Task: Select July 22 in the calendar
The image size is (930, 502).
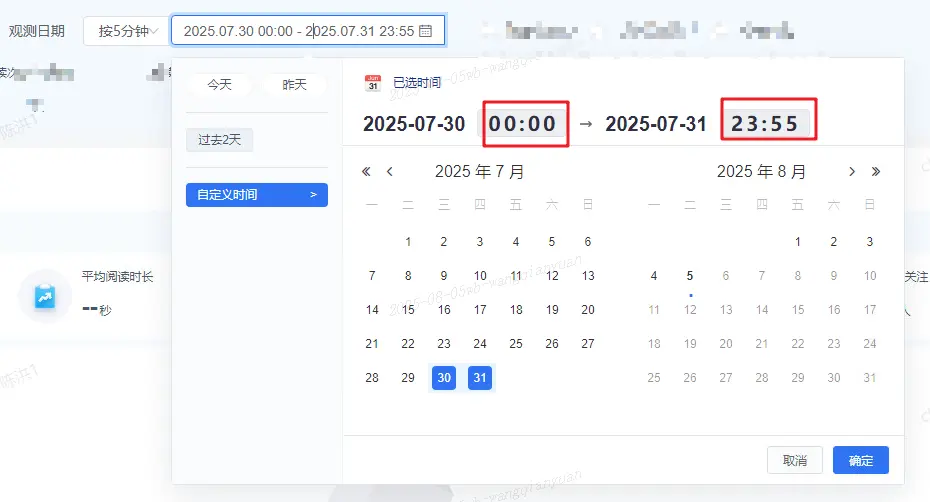Action: [408, 344]
